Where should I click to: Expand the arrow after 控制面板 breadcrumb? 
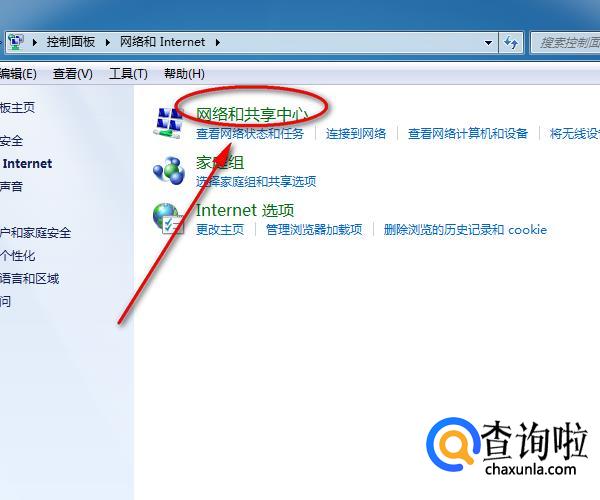[x=108, y=42]
